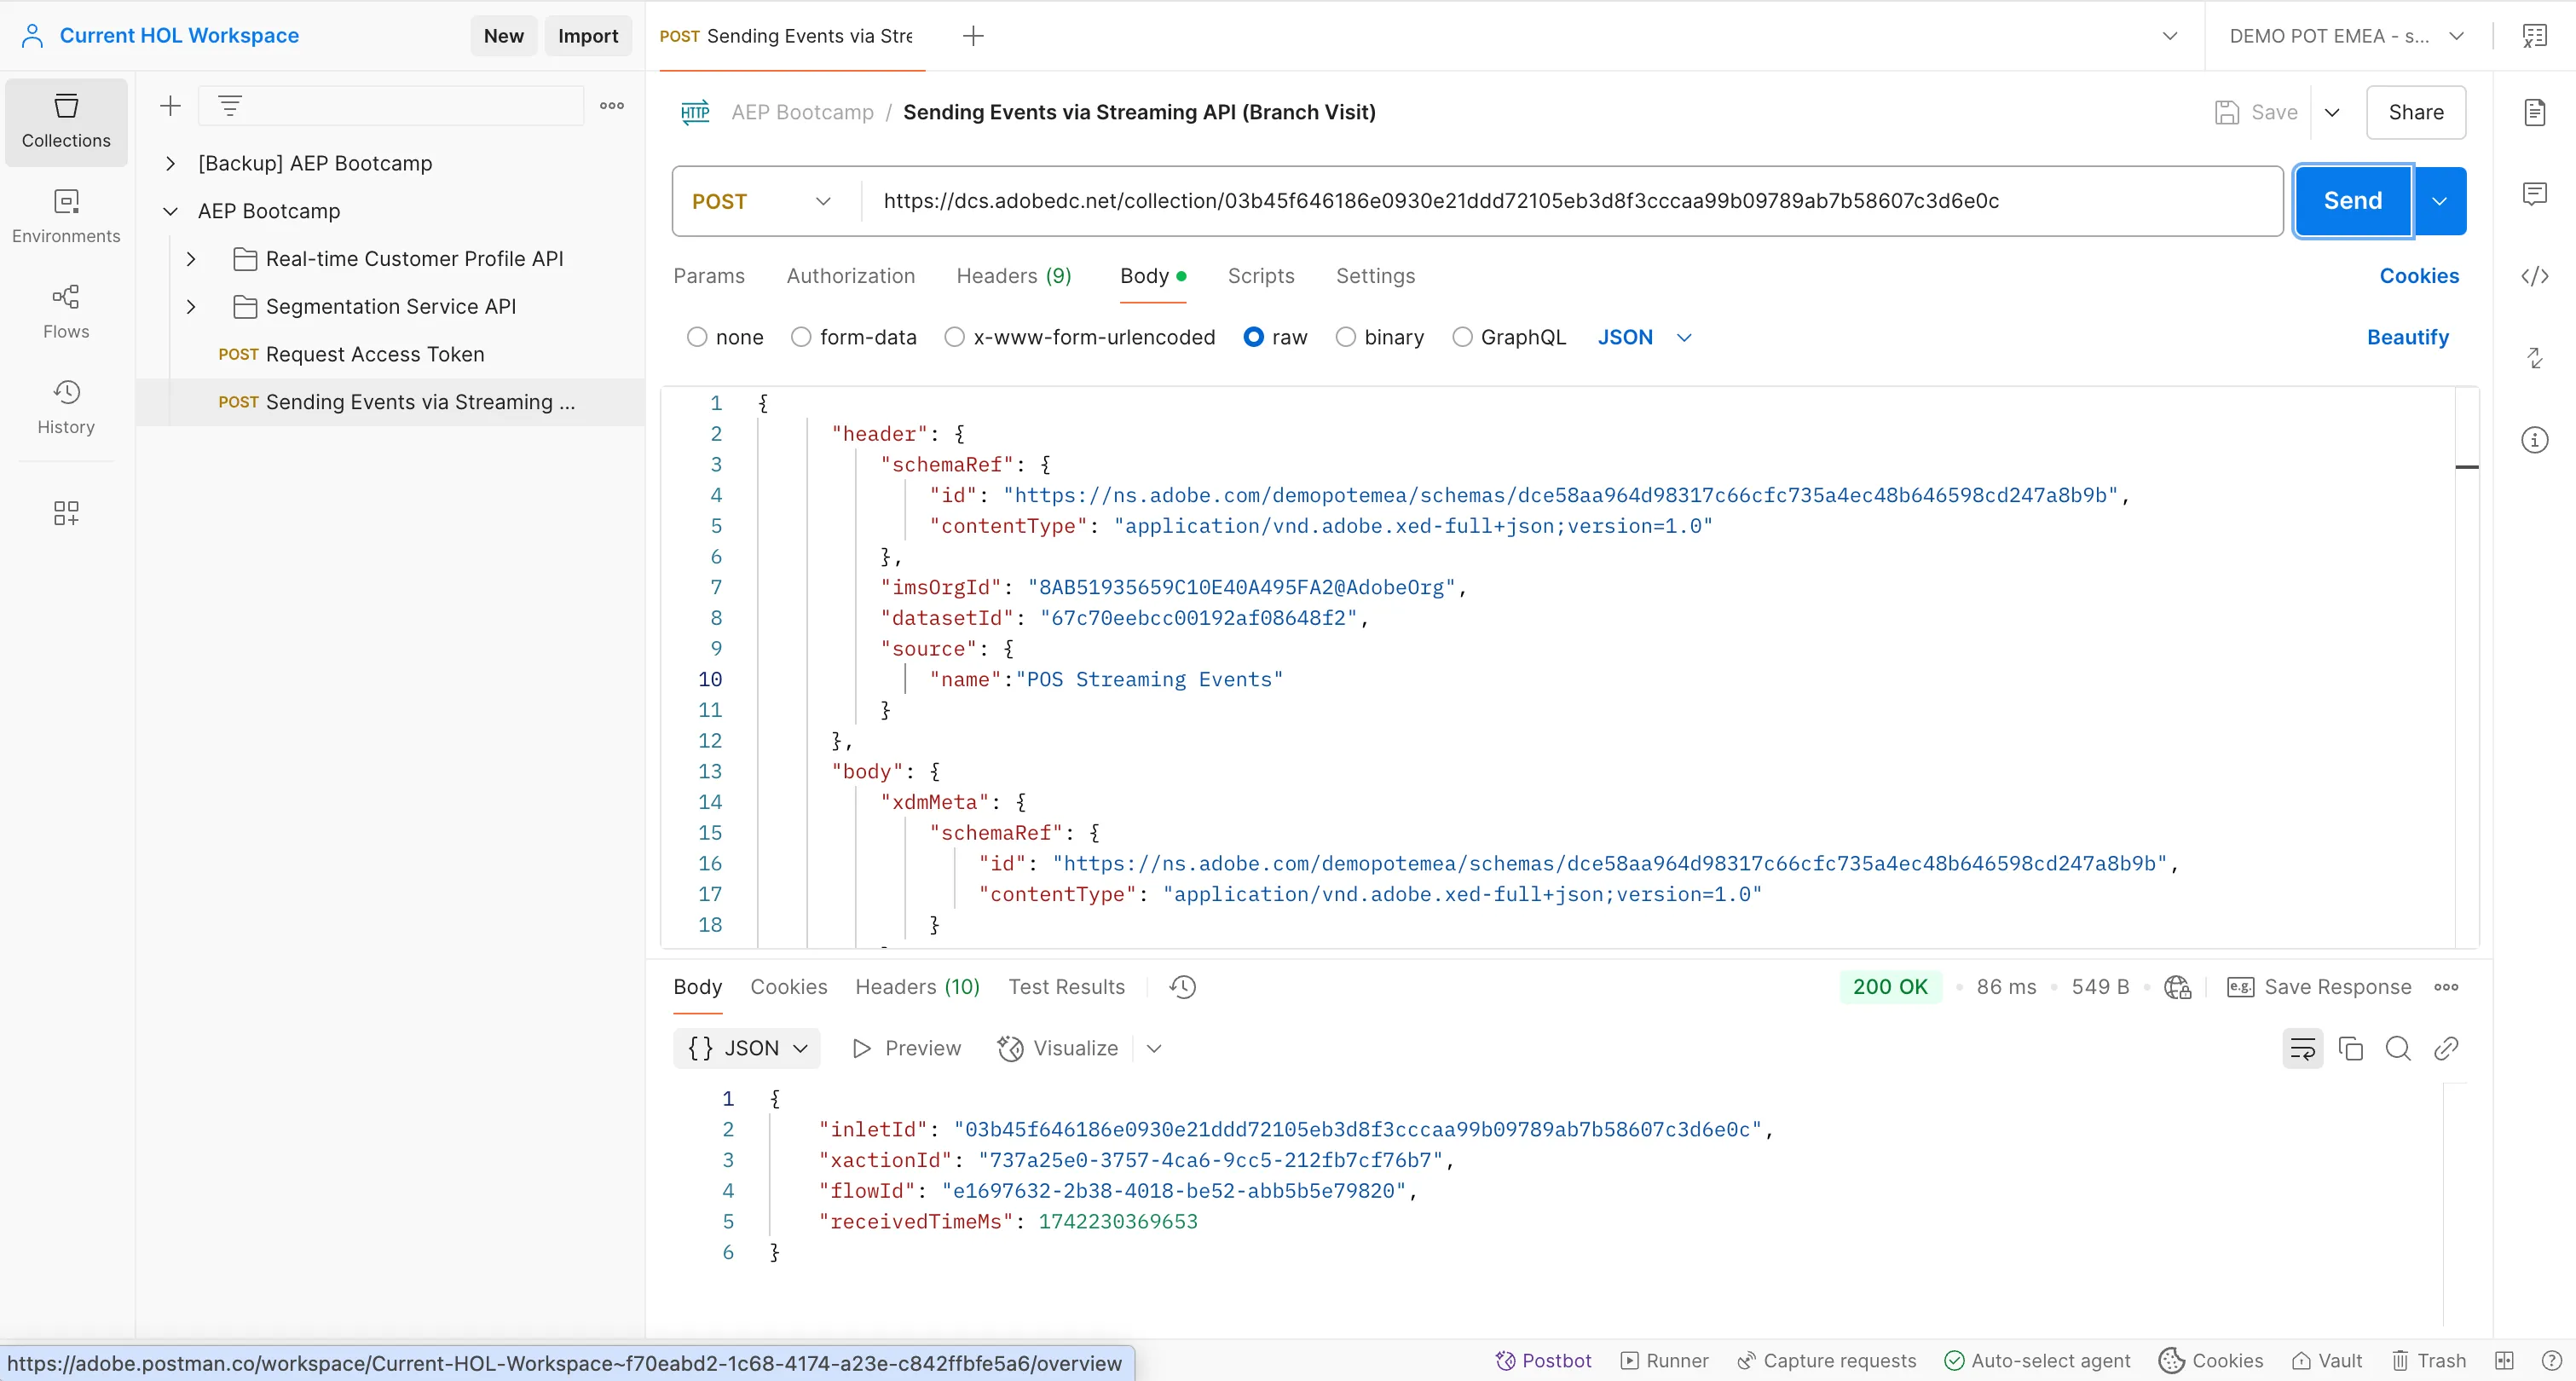
Task: Open the JSON body format dropdown
Action: pos(1644,337)
